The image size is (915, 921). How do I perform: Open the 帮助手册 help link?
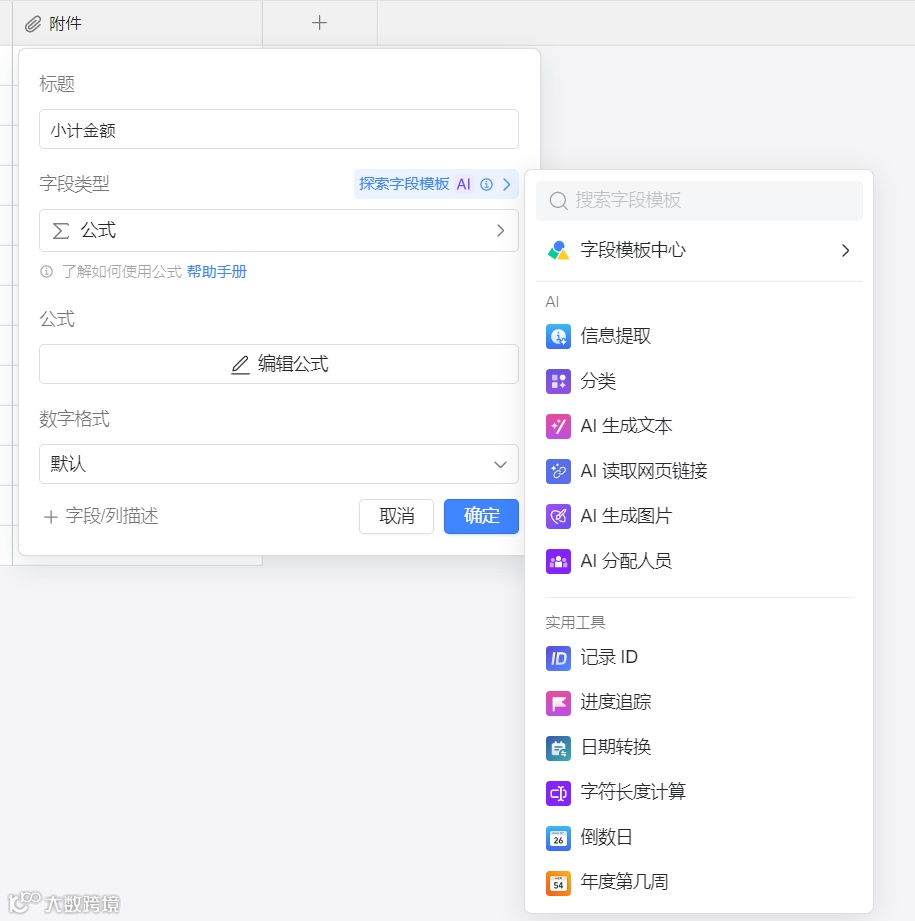(217, 271)
